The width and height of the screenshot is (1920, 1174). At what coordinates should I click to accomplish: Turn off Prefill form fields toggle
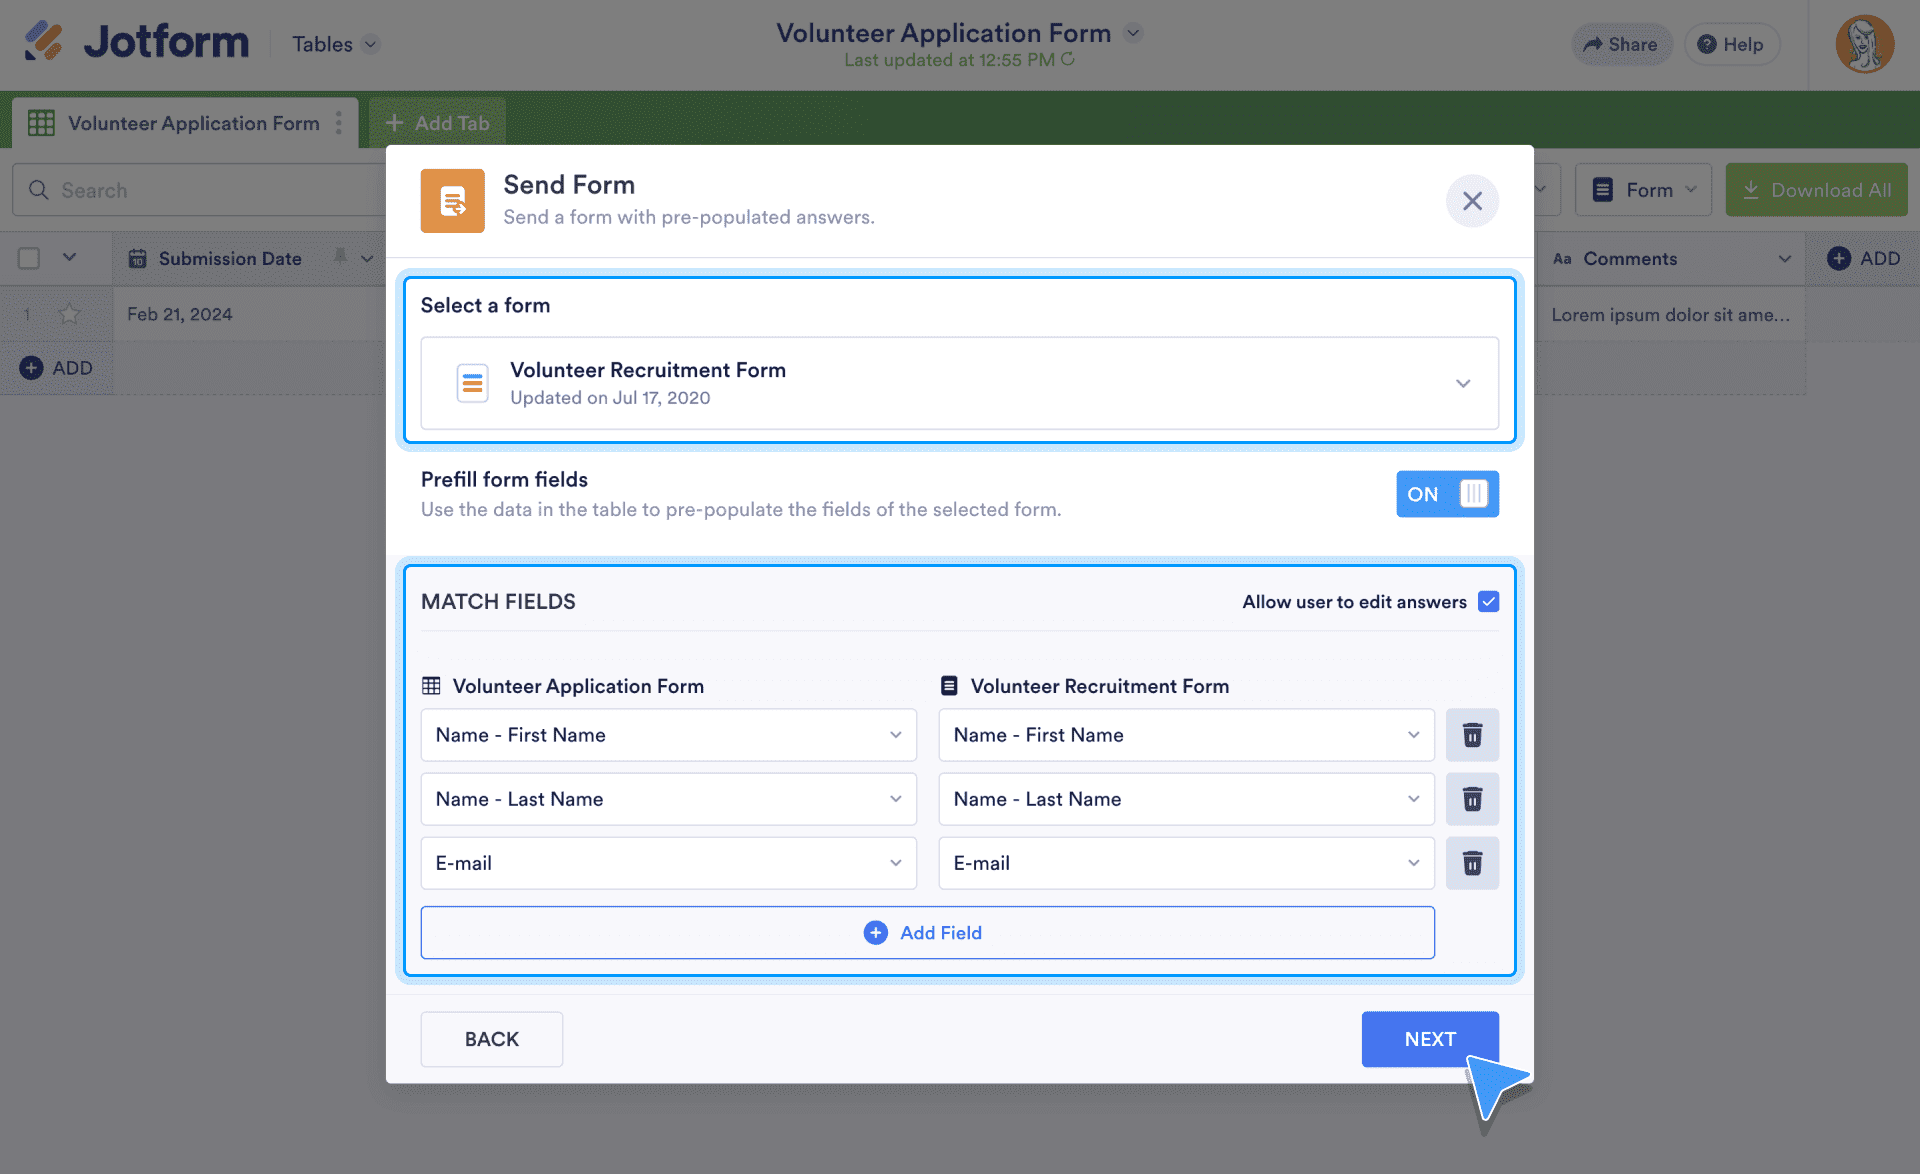click(1447, 494)
